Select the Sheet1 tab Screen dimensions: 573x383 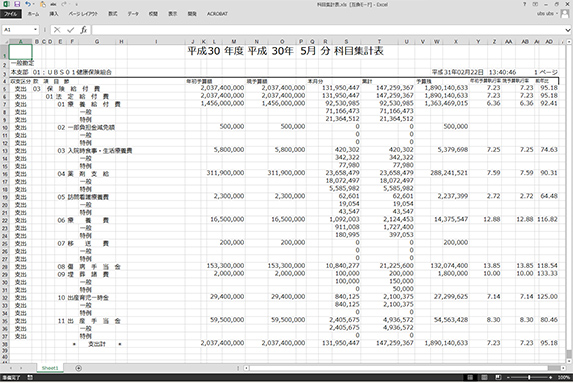50,368
